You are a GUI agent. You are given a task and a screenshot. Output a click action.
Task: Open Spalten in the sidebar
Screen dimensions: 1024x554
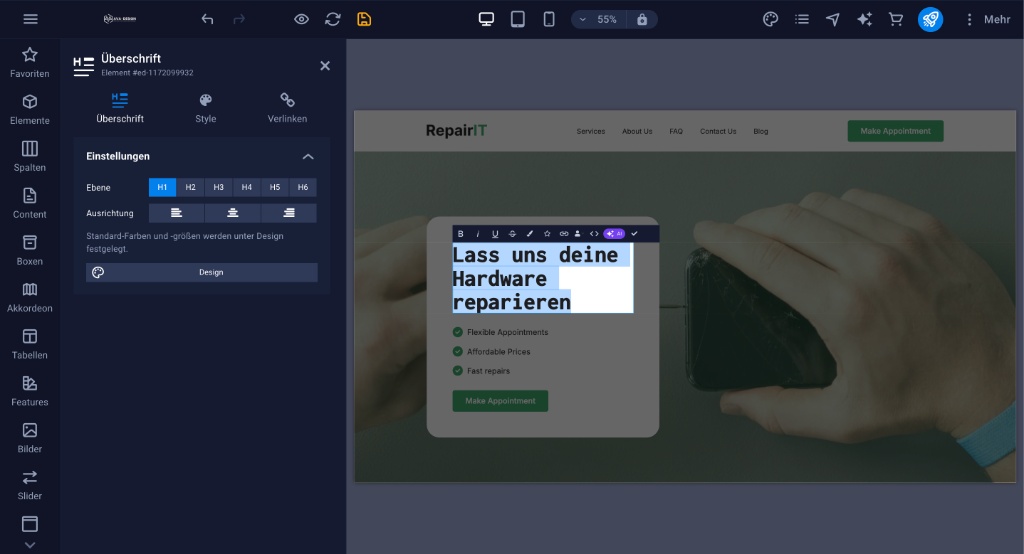point(29,157)
